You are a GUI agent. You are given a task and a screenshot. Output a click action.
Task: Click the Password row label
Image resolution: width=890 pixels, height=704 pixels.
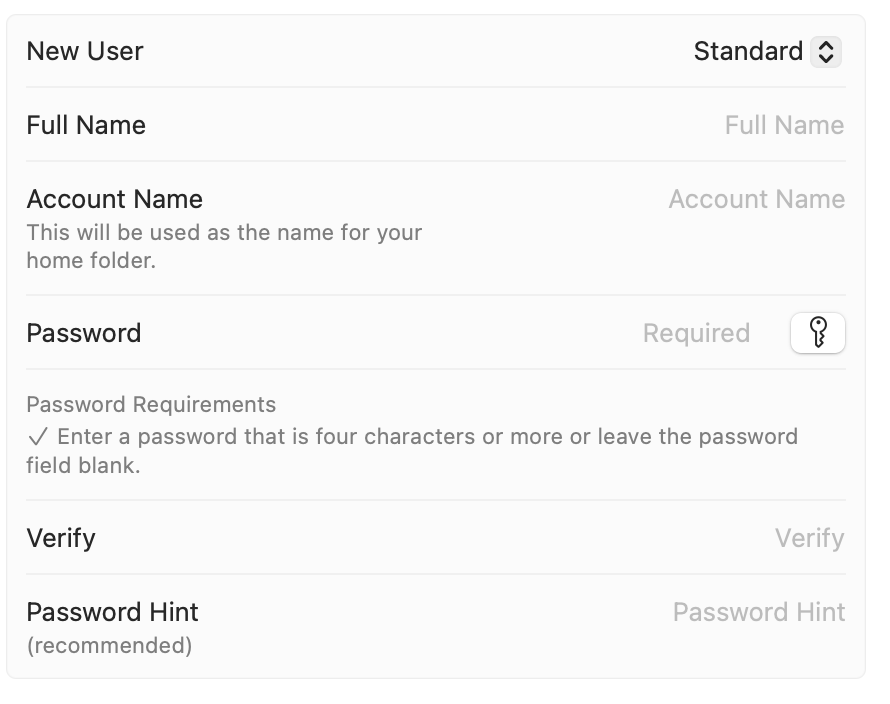pyautogui.click(x=83, y=333)
